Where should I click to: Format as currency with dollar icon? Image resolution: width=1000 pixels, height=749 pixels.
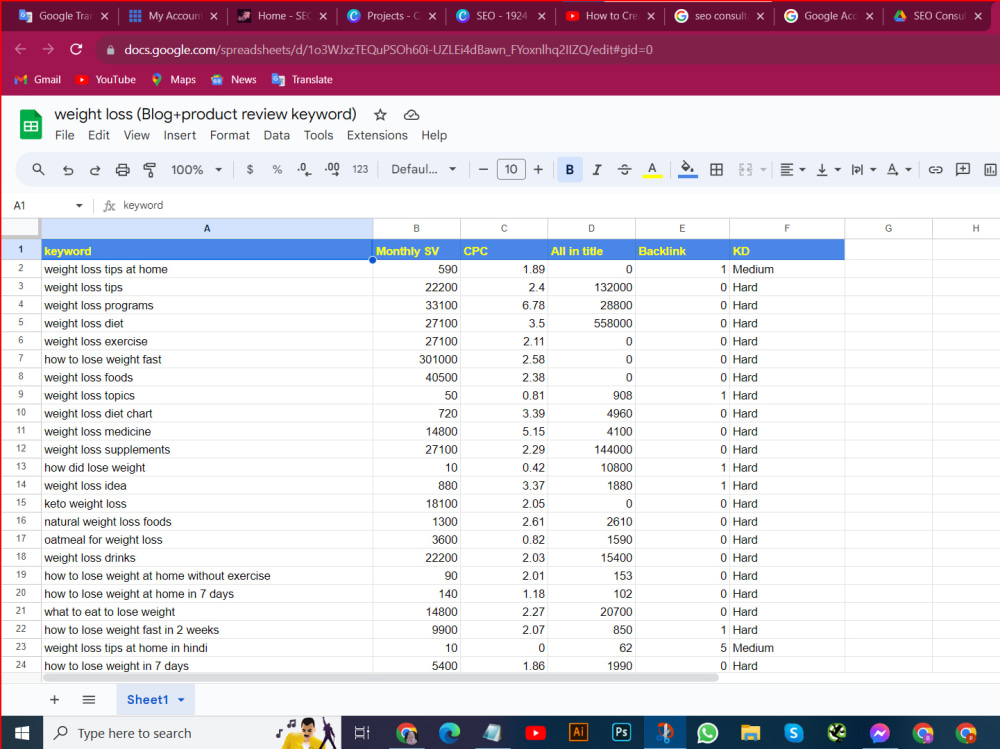(x=250, y=170)
